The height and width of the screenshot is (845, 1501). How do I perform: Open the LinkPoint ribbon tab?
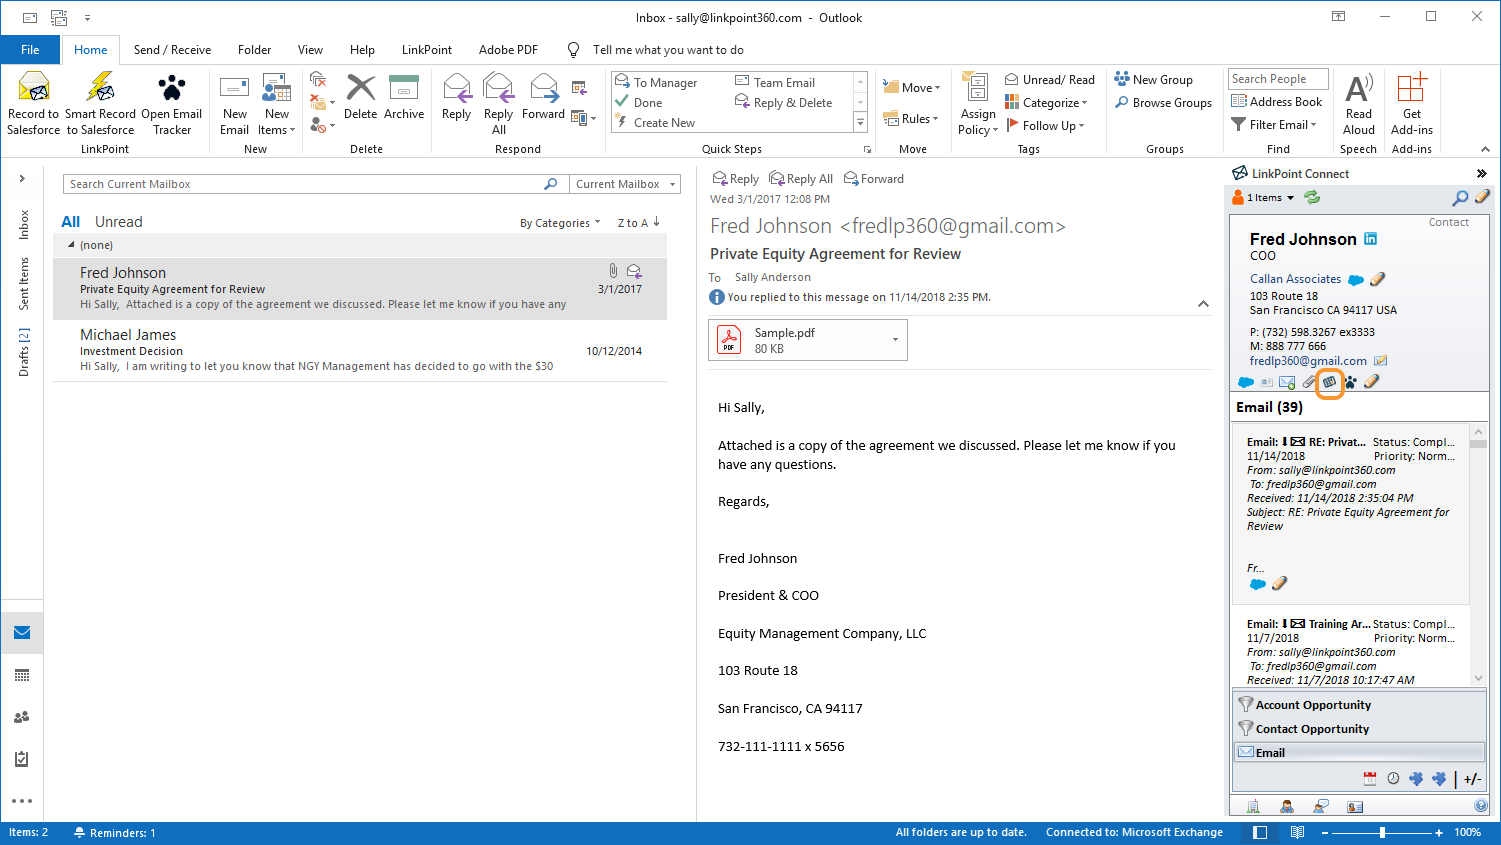427,50
